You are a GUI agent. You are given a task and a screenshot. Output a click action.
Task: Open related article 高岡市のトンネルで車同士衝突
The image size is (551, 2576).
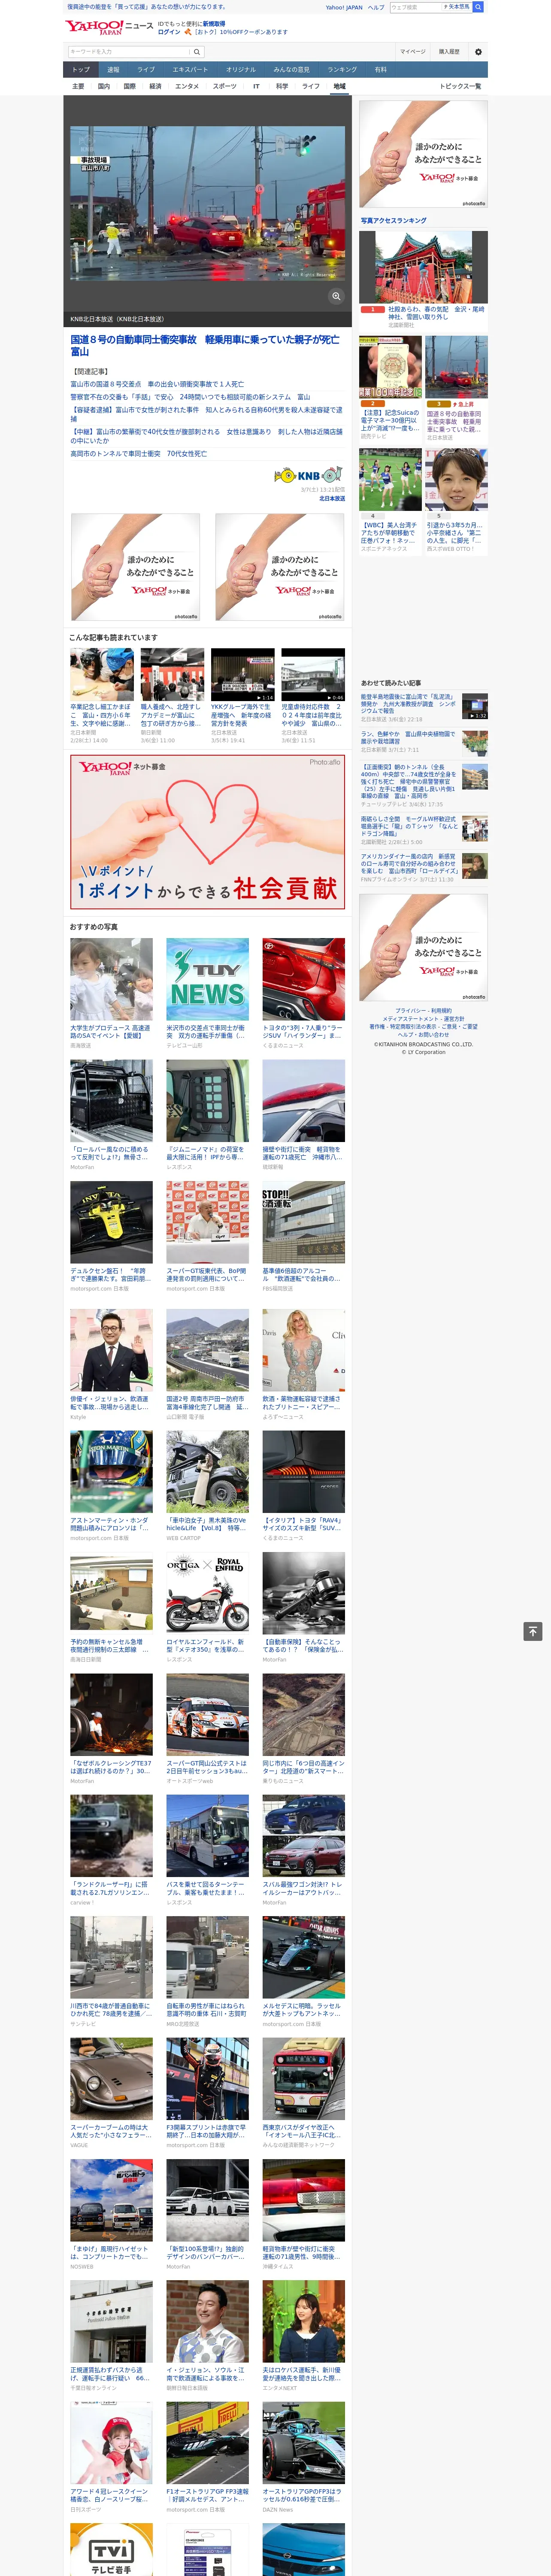138,454
